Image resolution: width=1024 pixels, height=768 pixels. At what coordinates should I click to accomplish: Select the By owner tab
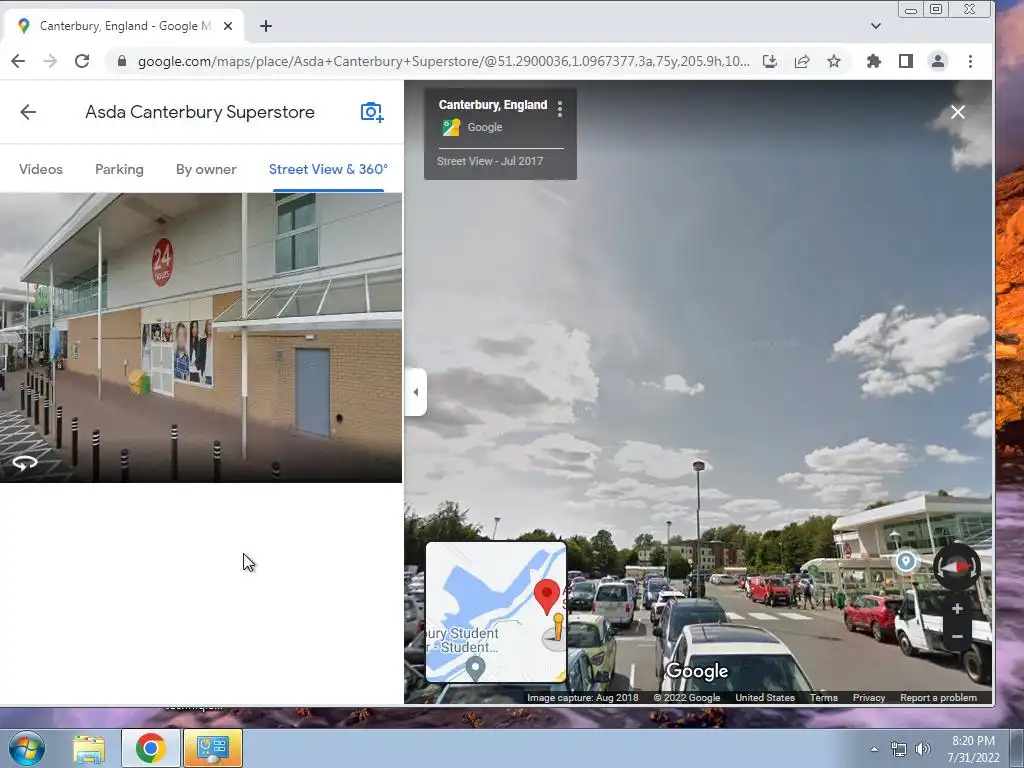point(206,169)
